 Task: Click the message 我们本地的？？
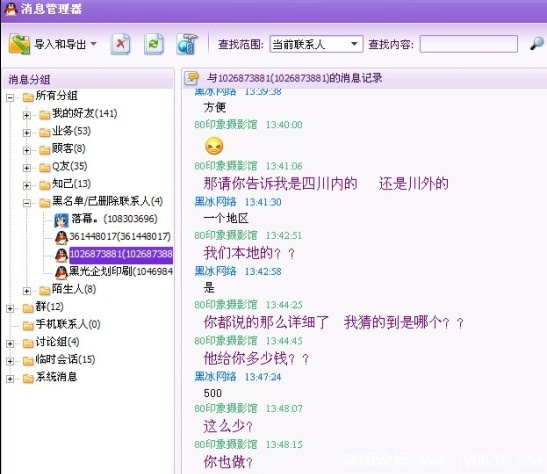click(x=249, y=253)
